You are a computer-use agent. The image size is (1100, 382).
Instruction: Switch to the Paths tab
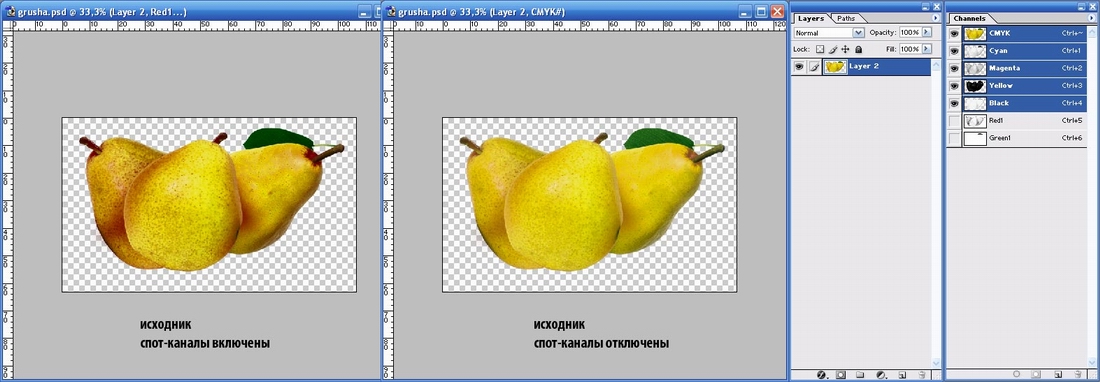tap(846, 18)
